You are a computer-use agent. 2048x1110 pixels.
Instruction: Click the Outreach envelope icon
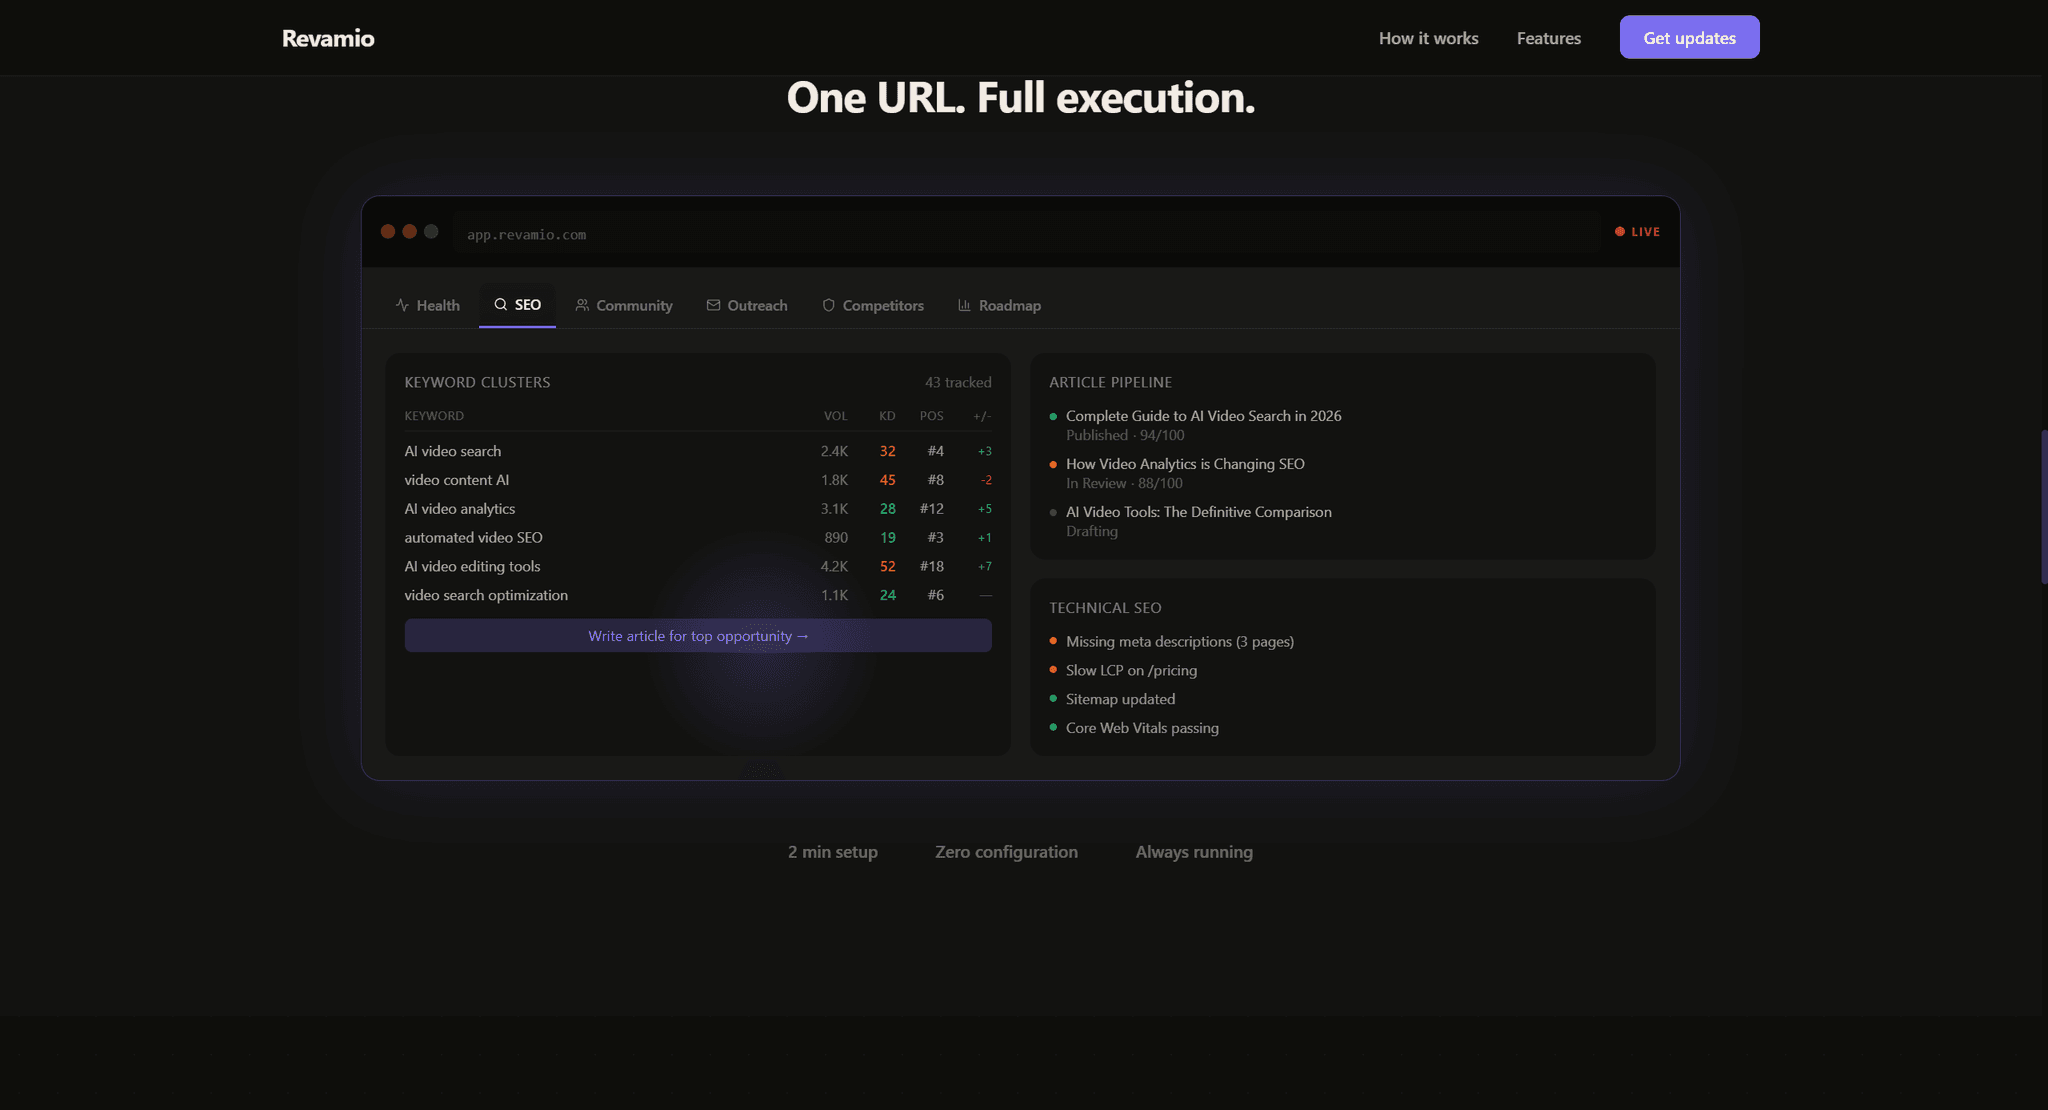tap(713, 305)
